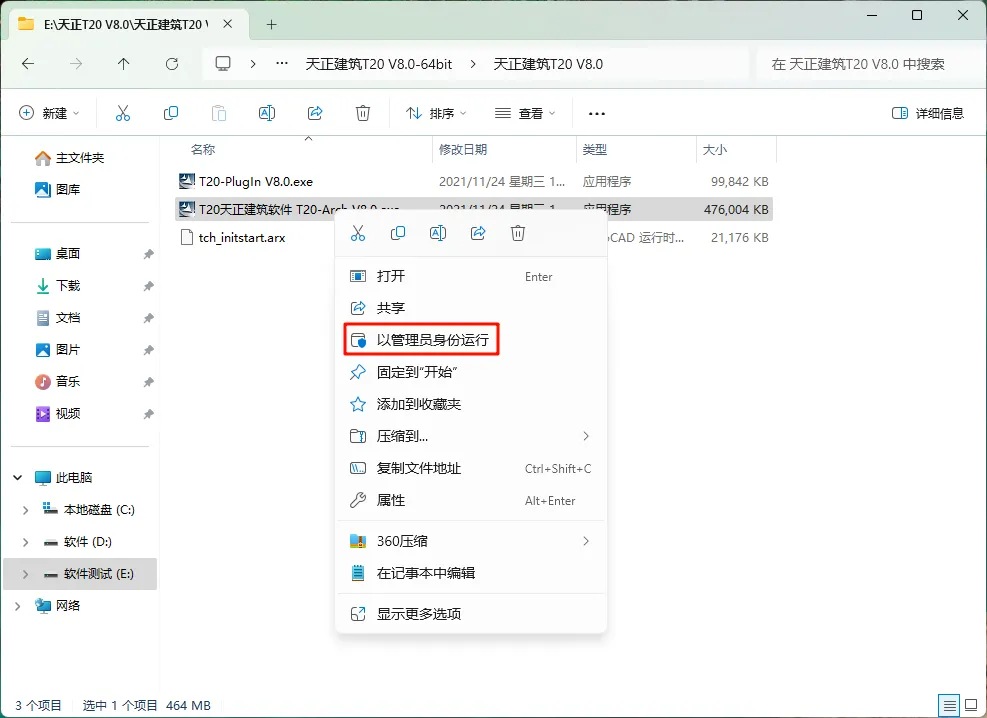987x718 pixels.
Task: Open 视频 in quick access
Action: tap(57, 413)
